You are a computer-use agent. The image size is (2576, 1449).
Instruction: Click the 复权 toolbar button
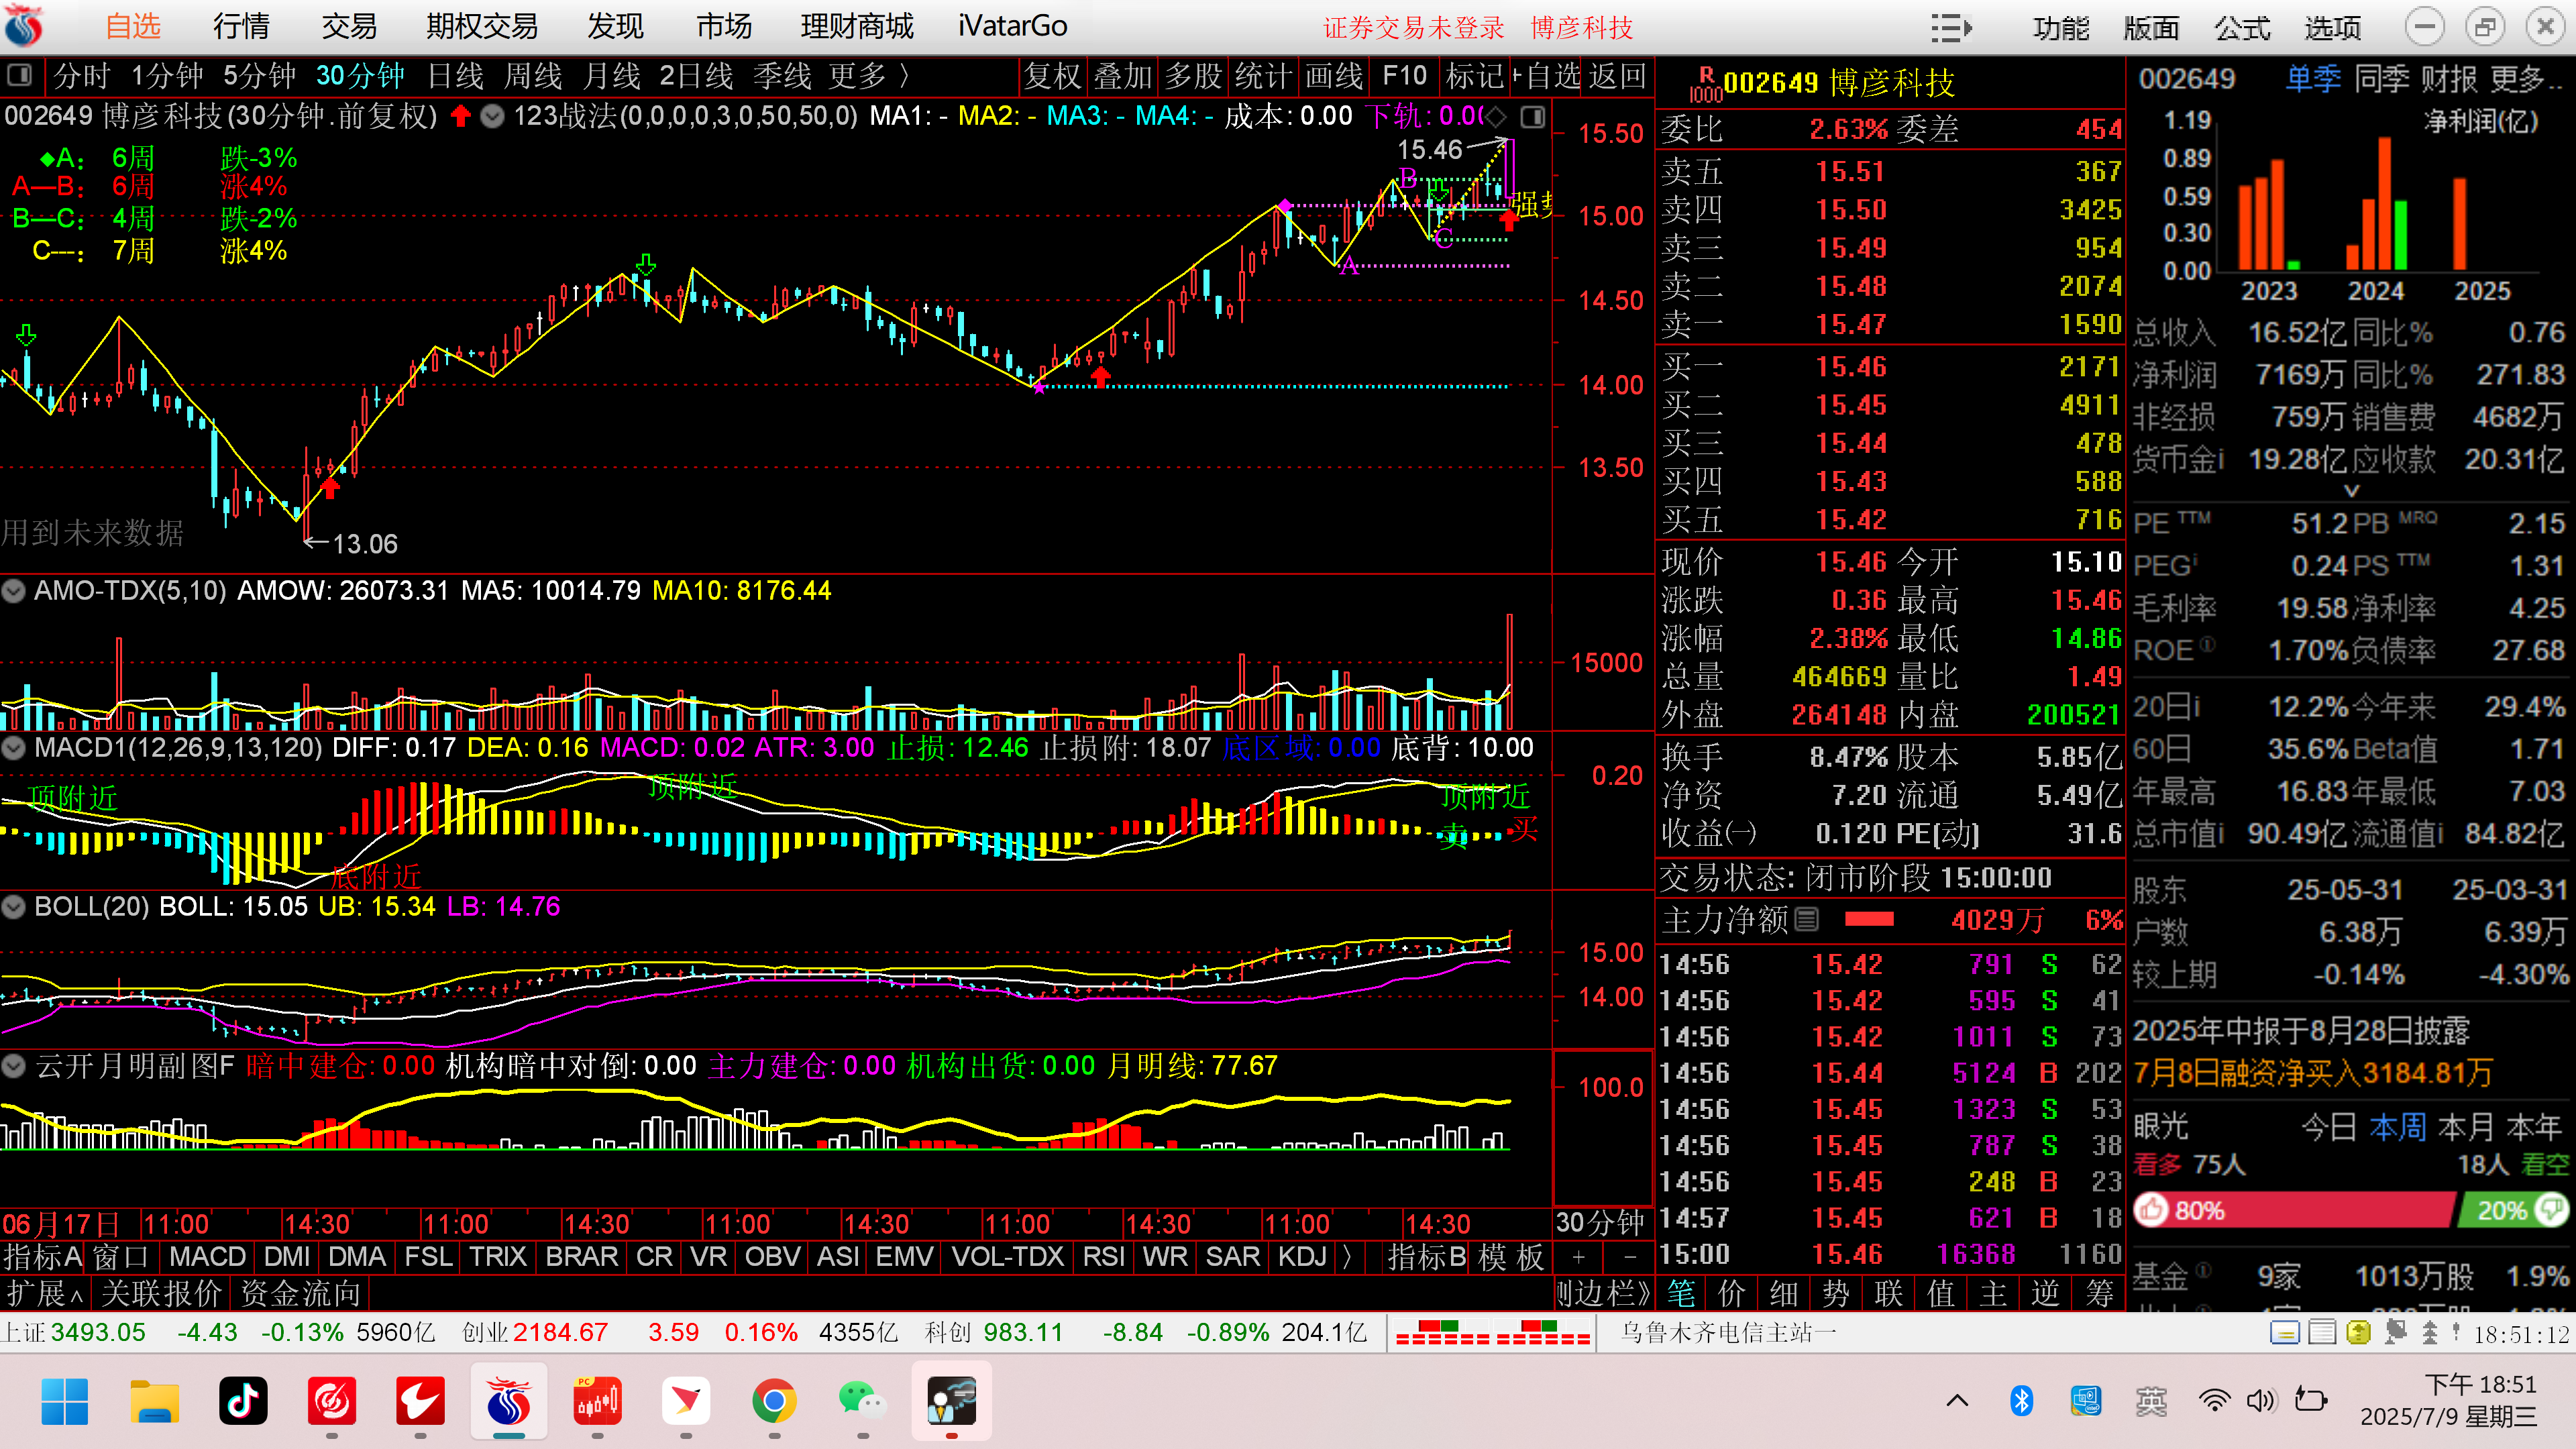point(1053,76)
